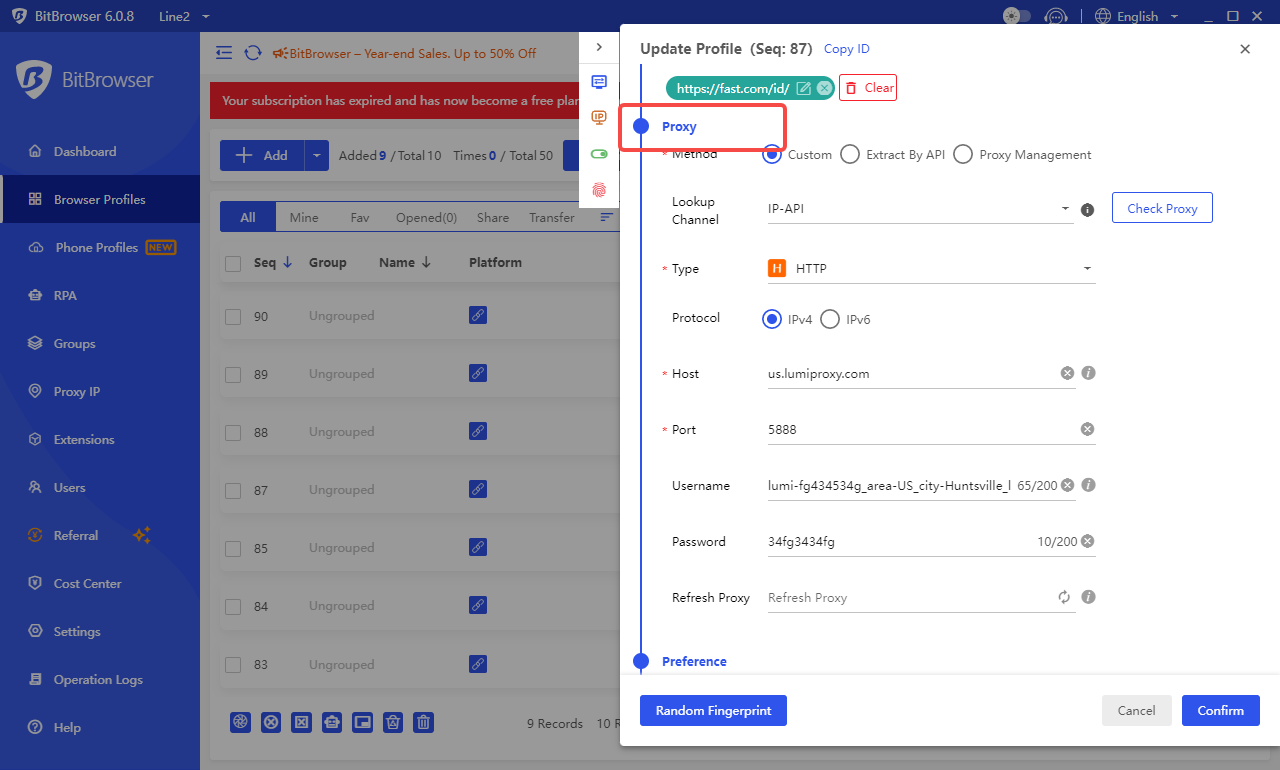1280x770 pixels.
Task: Click the link icon for Seq 90
Action: click(x=478, y=315)
